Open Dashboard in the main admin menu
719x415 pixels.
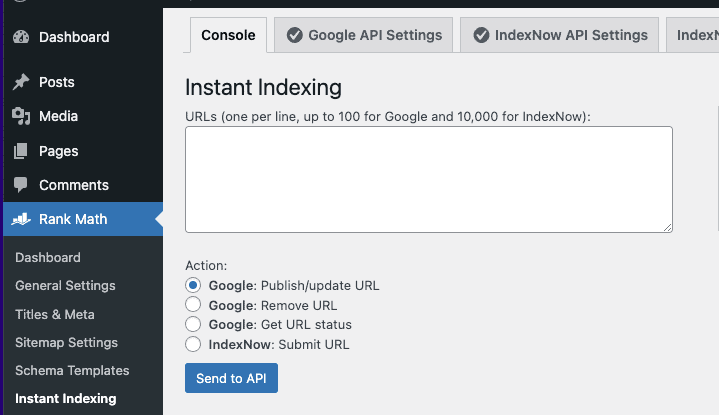(83, 37)
